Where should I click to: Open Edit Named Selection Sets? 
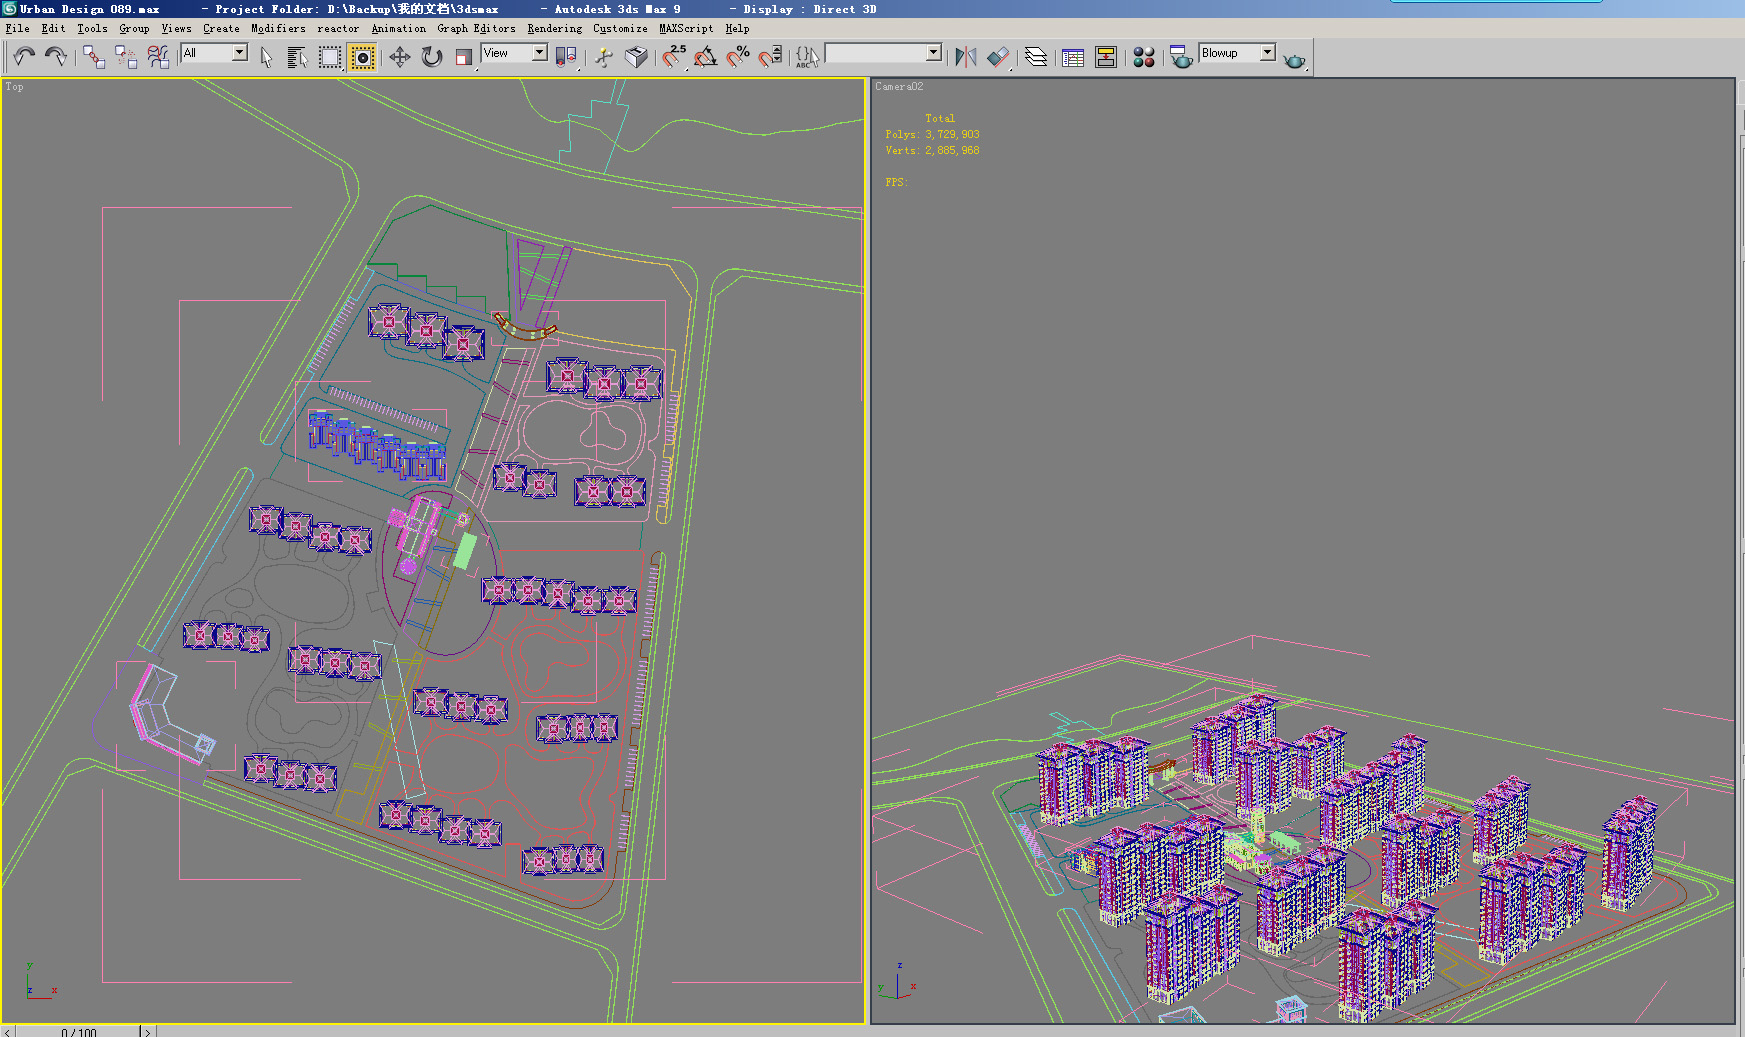807,57
